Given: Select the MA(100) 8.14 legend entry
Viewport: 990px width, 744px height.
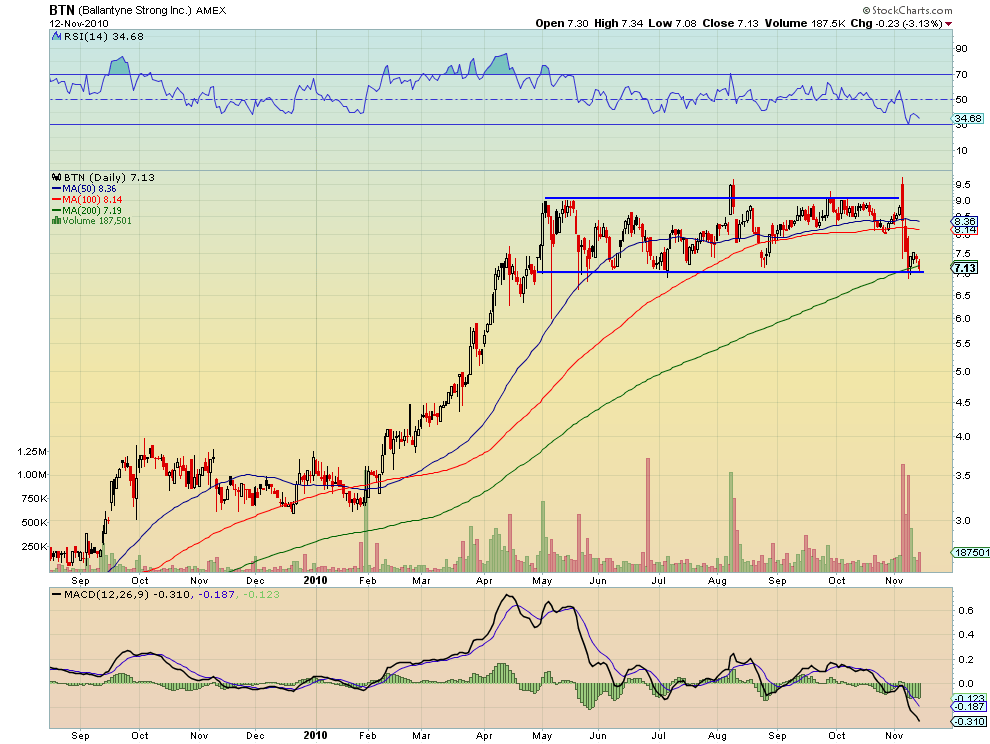Looking at the screenshot, I should (x=87, y=200).
